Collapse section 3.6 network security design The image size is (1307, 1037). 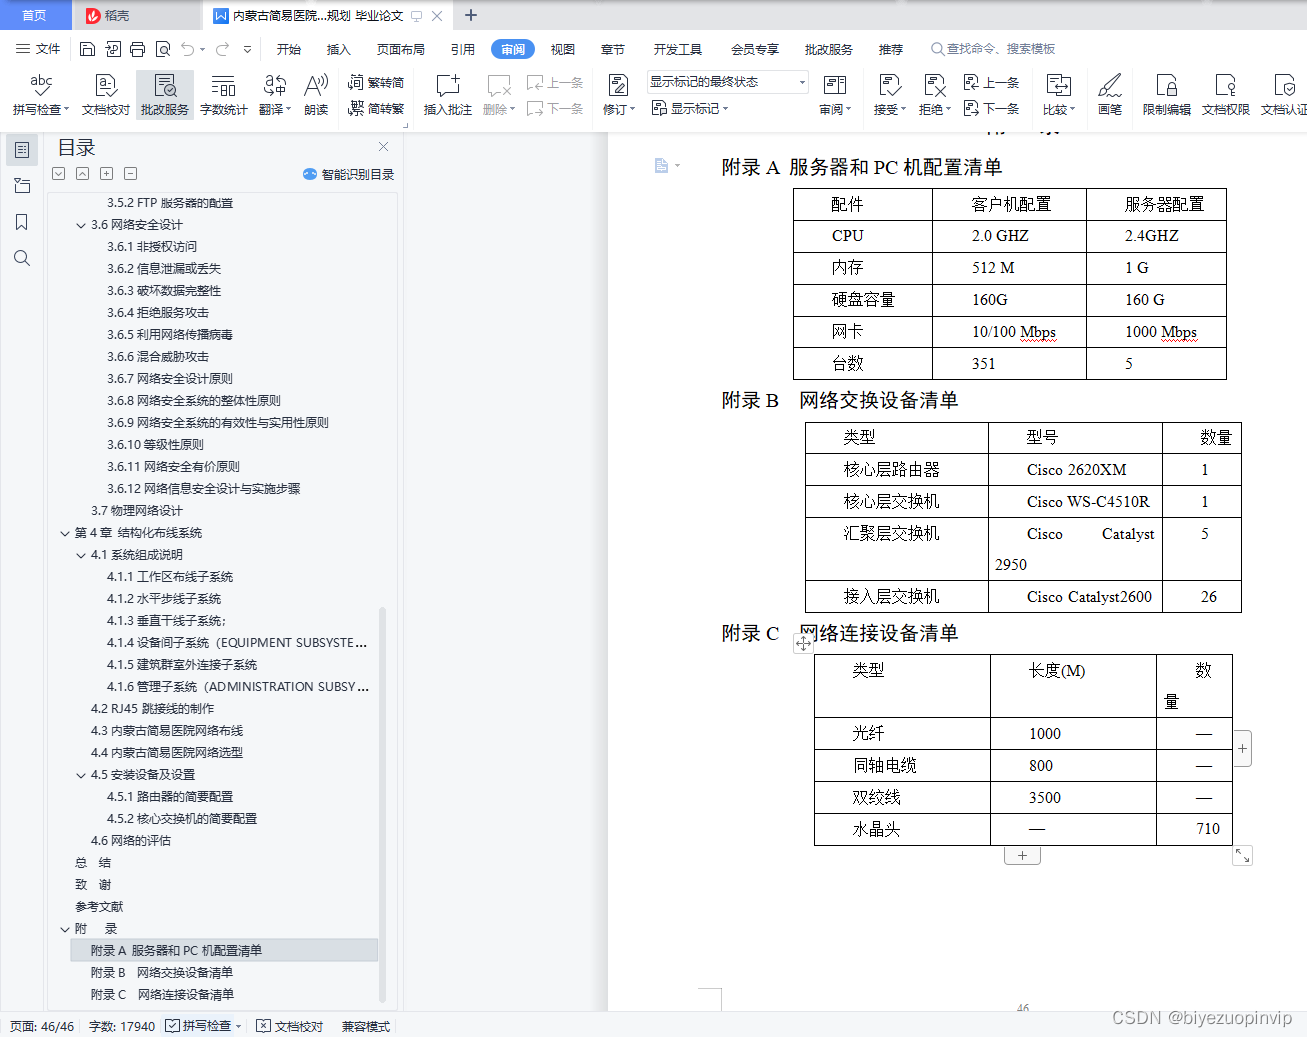pos(81,225)
